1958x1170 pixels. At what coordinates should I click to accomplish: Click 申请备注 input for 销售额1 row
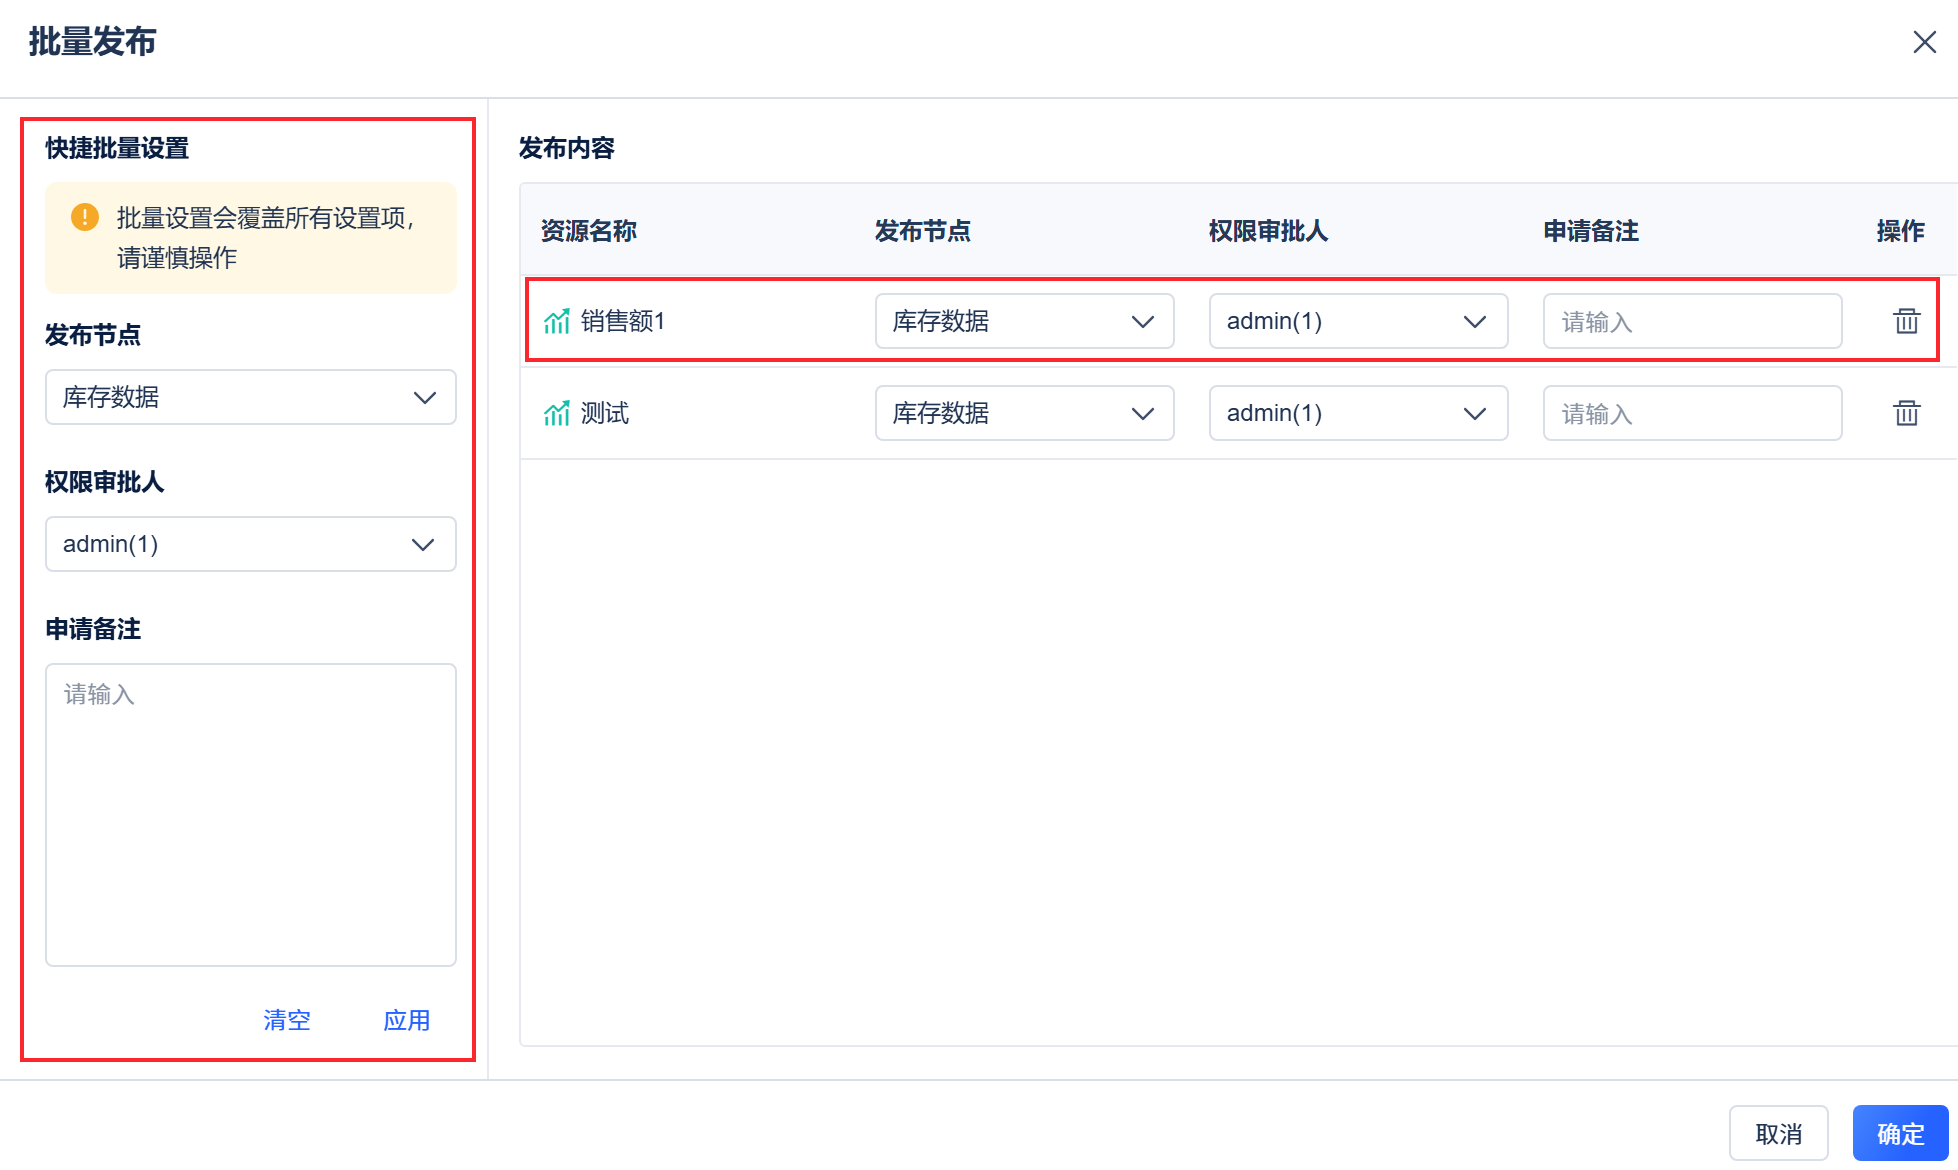click(1692, 321)
